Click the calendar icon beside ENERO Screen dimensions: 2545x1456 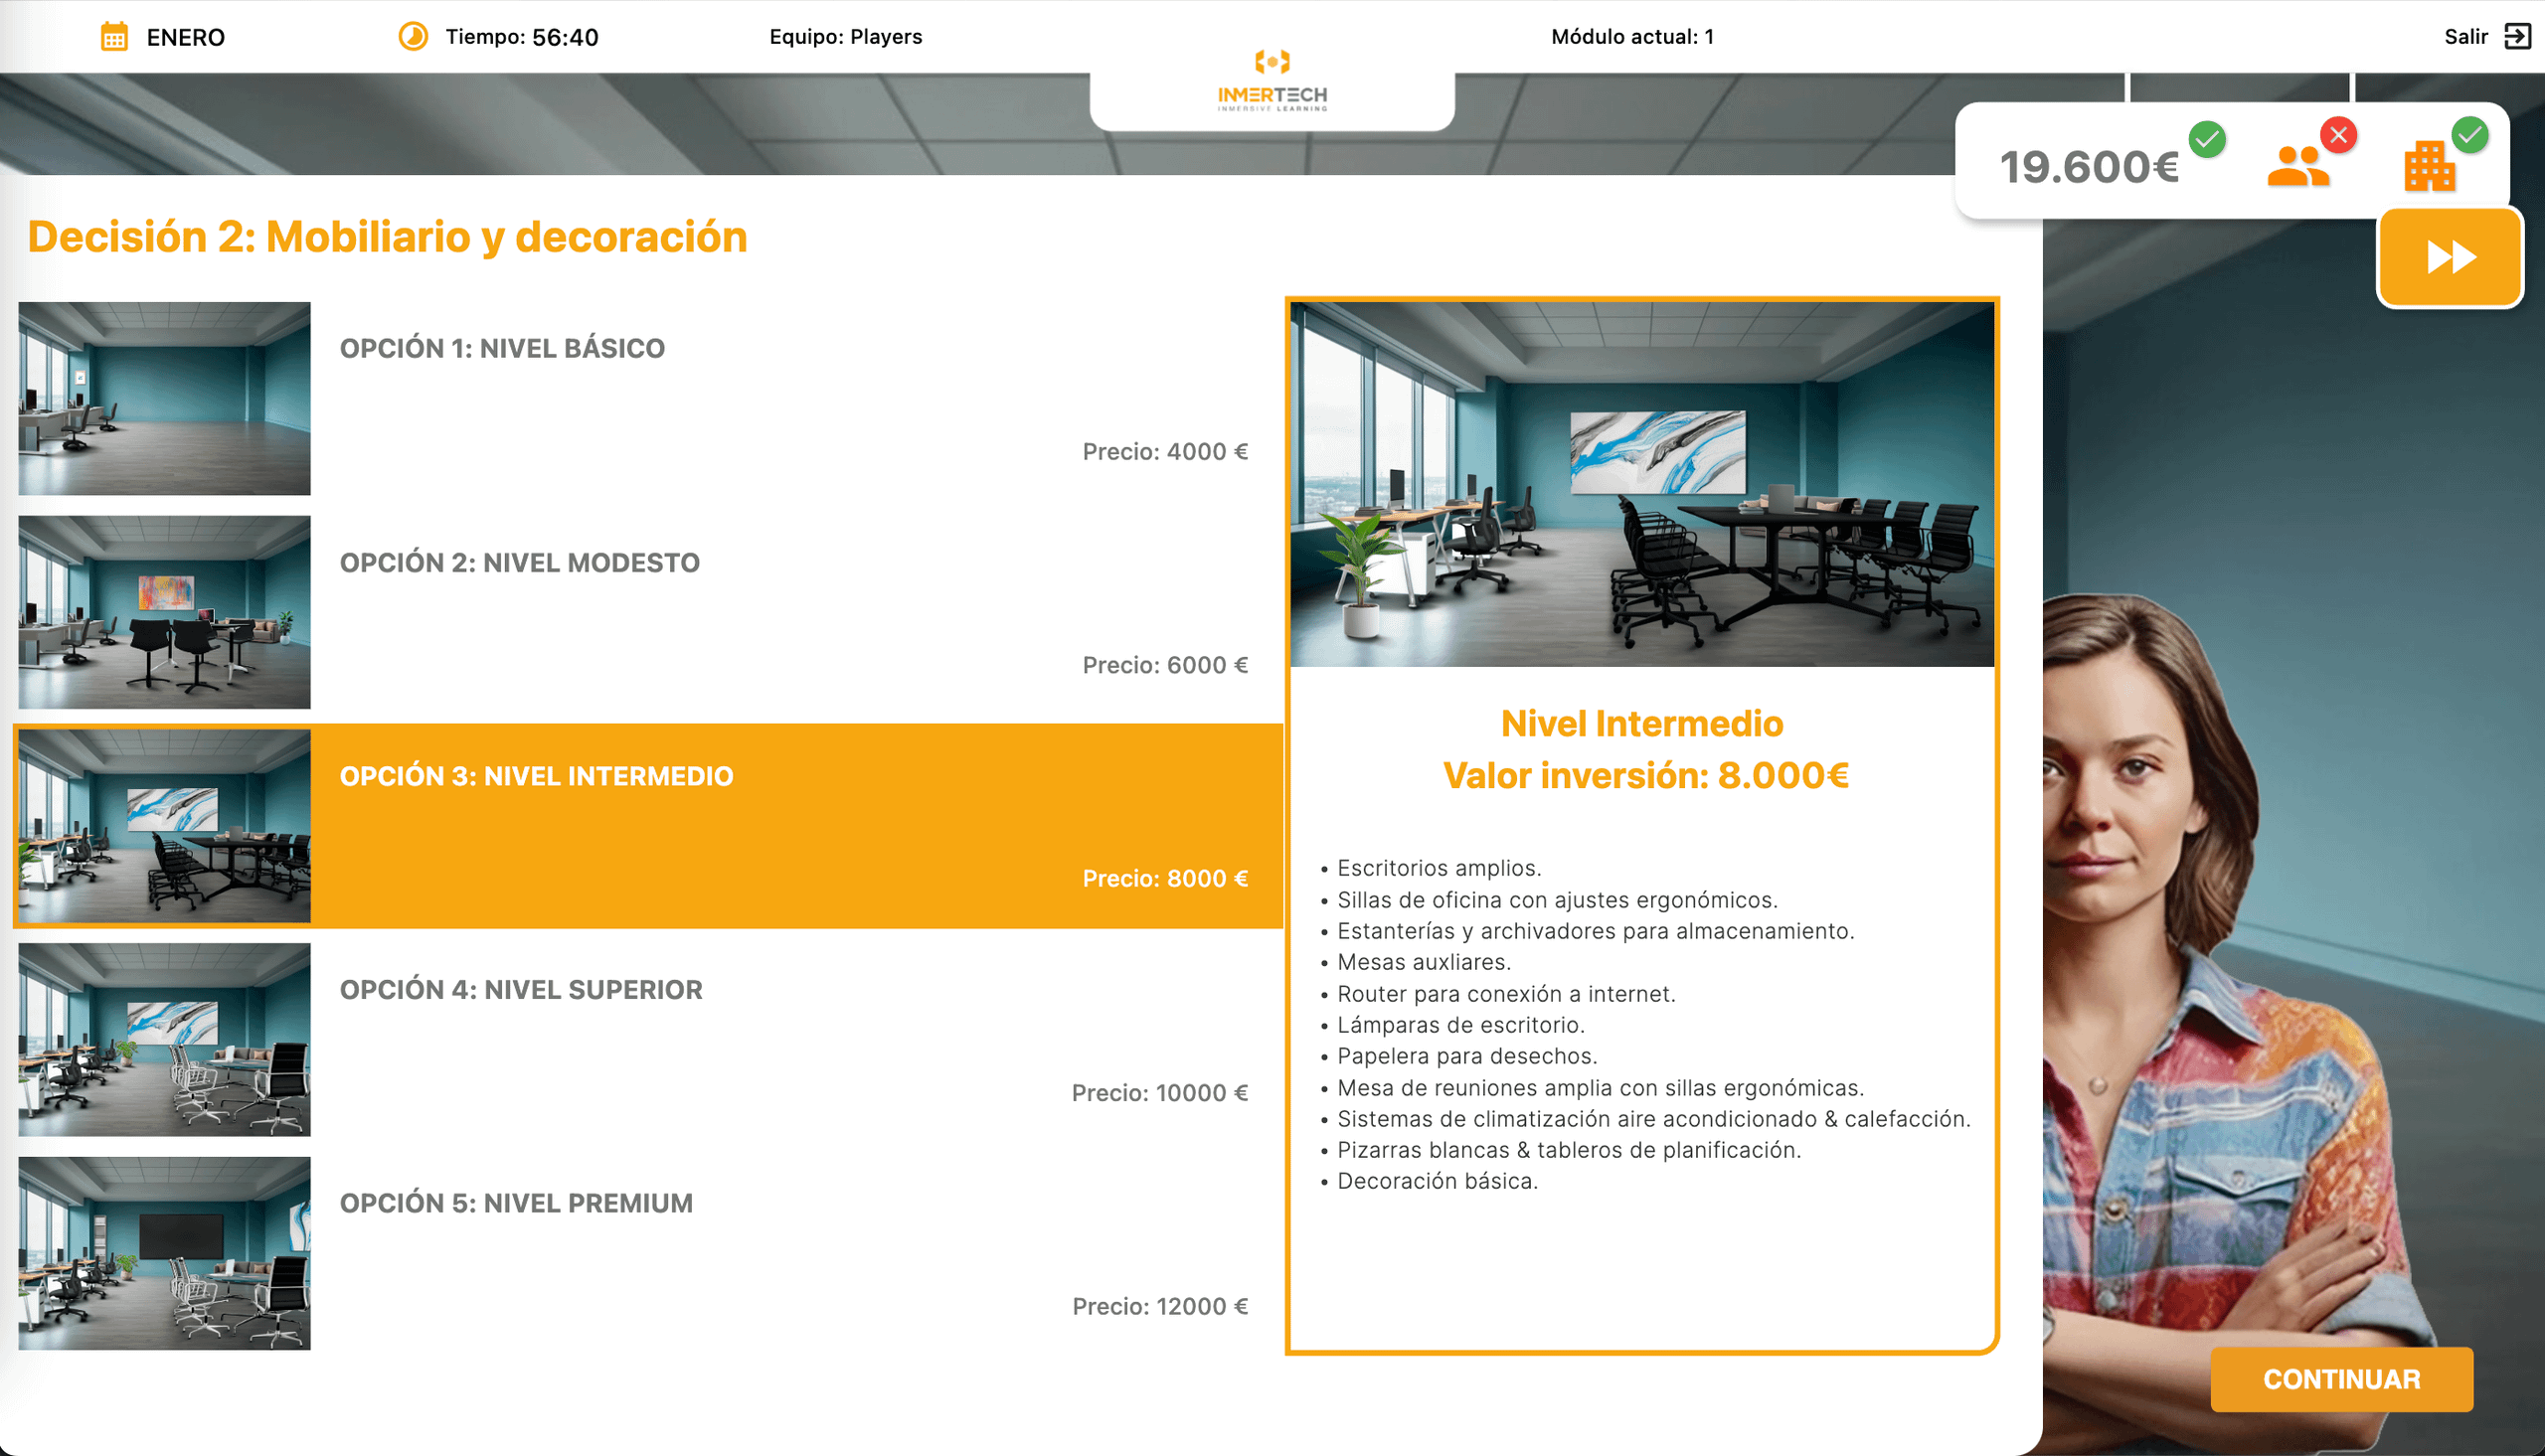click(x=114, y=37)
